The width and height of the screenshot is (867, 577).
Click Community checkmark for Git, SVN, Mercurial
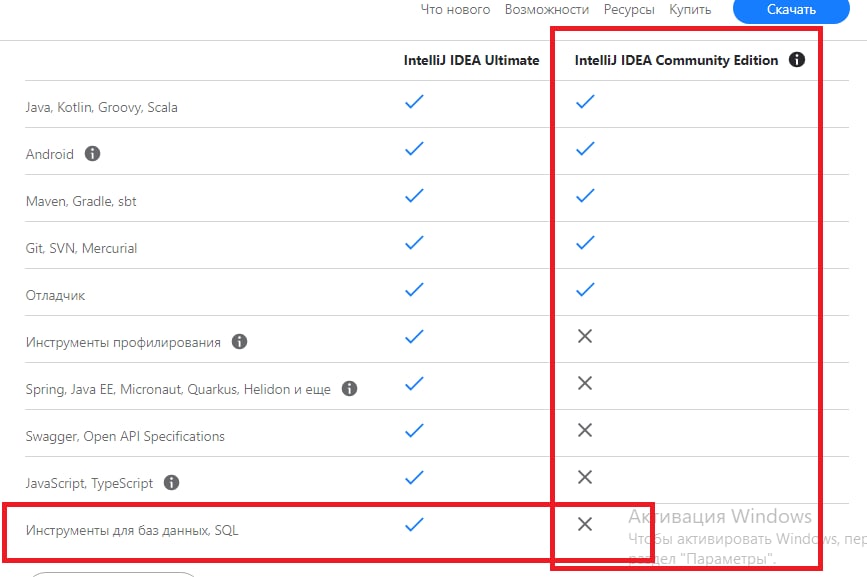[x=585, y=243]
